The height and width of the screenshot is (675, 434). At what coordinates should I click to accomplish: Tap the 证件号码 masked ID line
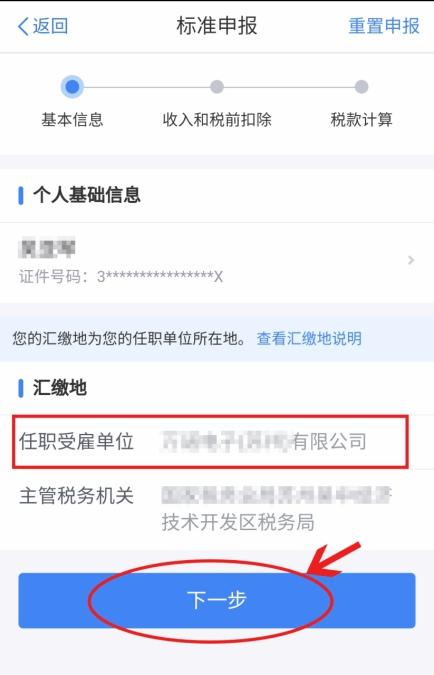point(121,276)
